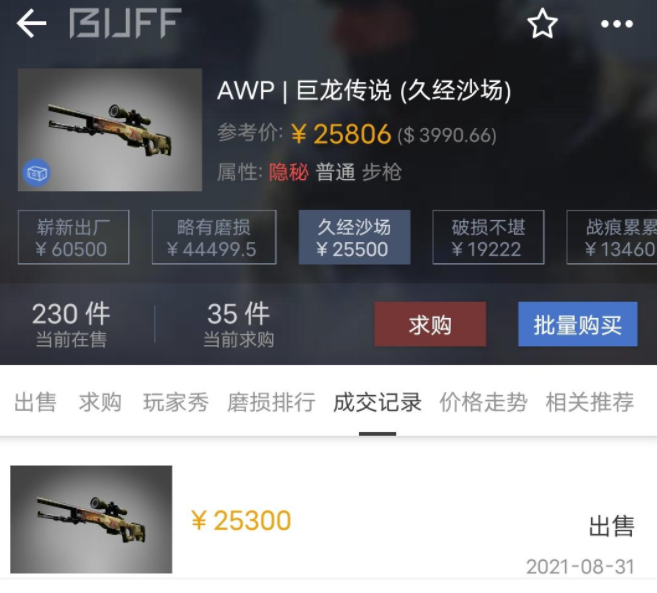The image size is (657, 593).
Task: Tap the back arrow icon
Action: pos(31,24)
